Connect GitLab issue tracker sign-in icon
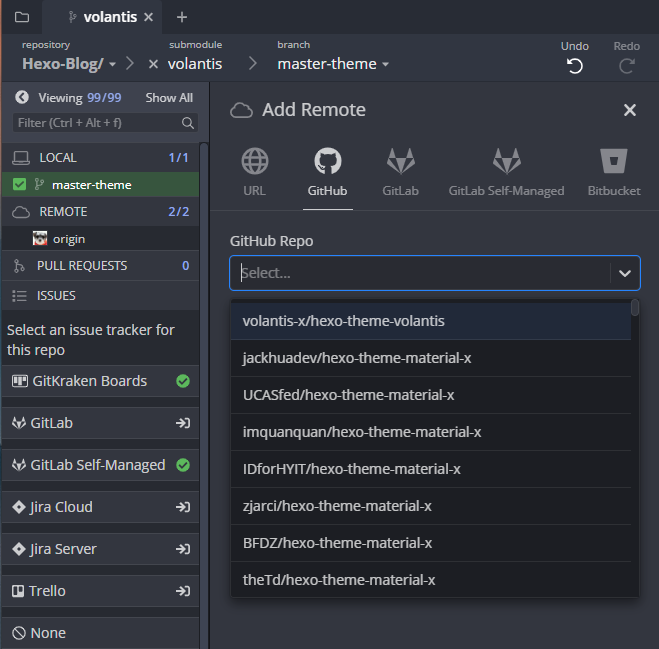This screenshot has width=659, height=649. point(183,423)
